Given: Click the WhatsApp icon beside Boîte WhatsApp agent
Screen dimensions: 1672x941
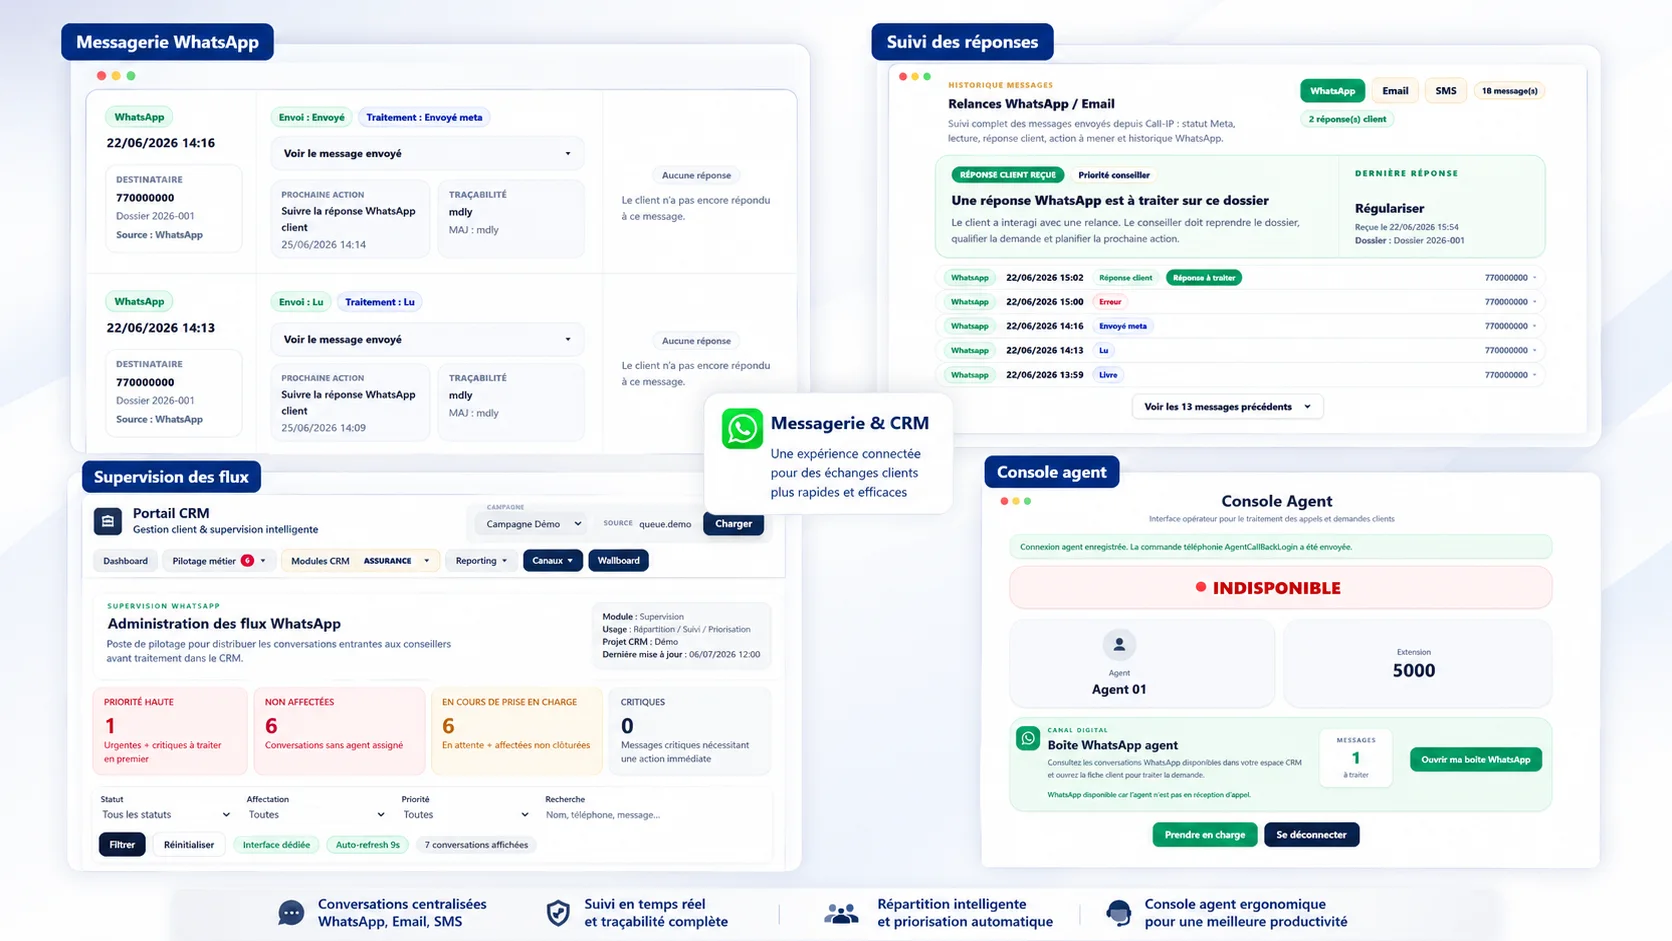Looking at the screenshot, I should click(1028, 738).
